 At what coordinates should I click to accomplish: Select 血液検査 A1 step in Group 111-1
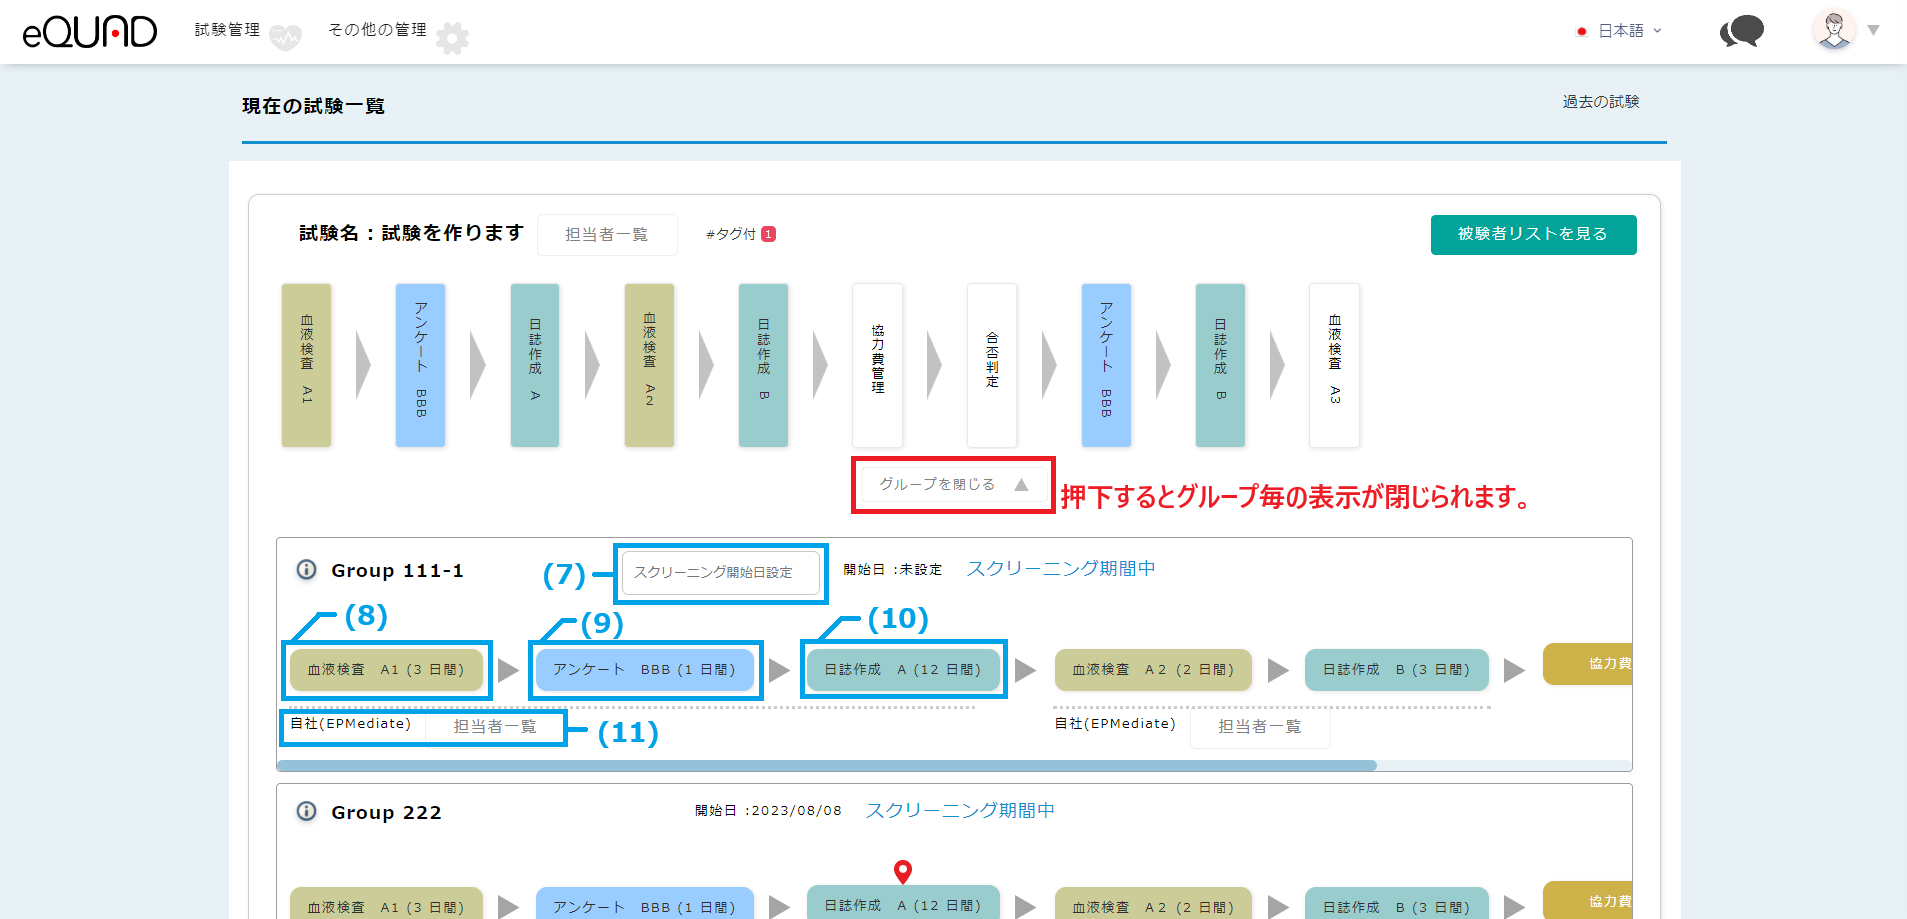(386, 670)
